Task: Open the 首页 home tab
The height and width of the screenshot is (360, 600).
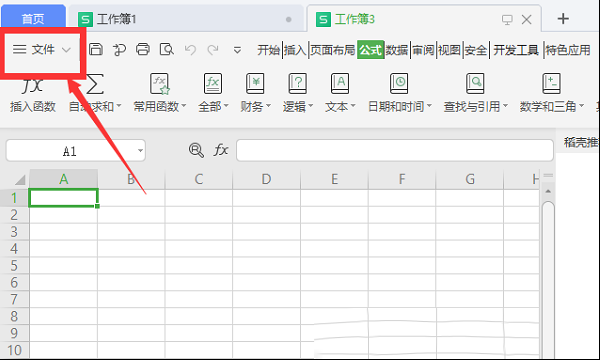Action: [33, 18]
